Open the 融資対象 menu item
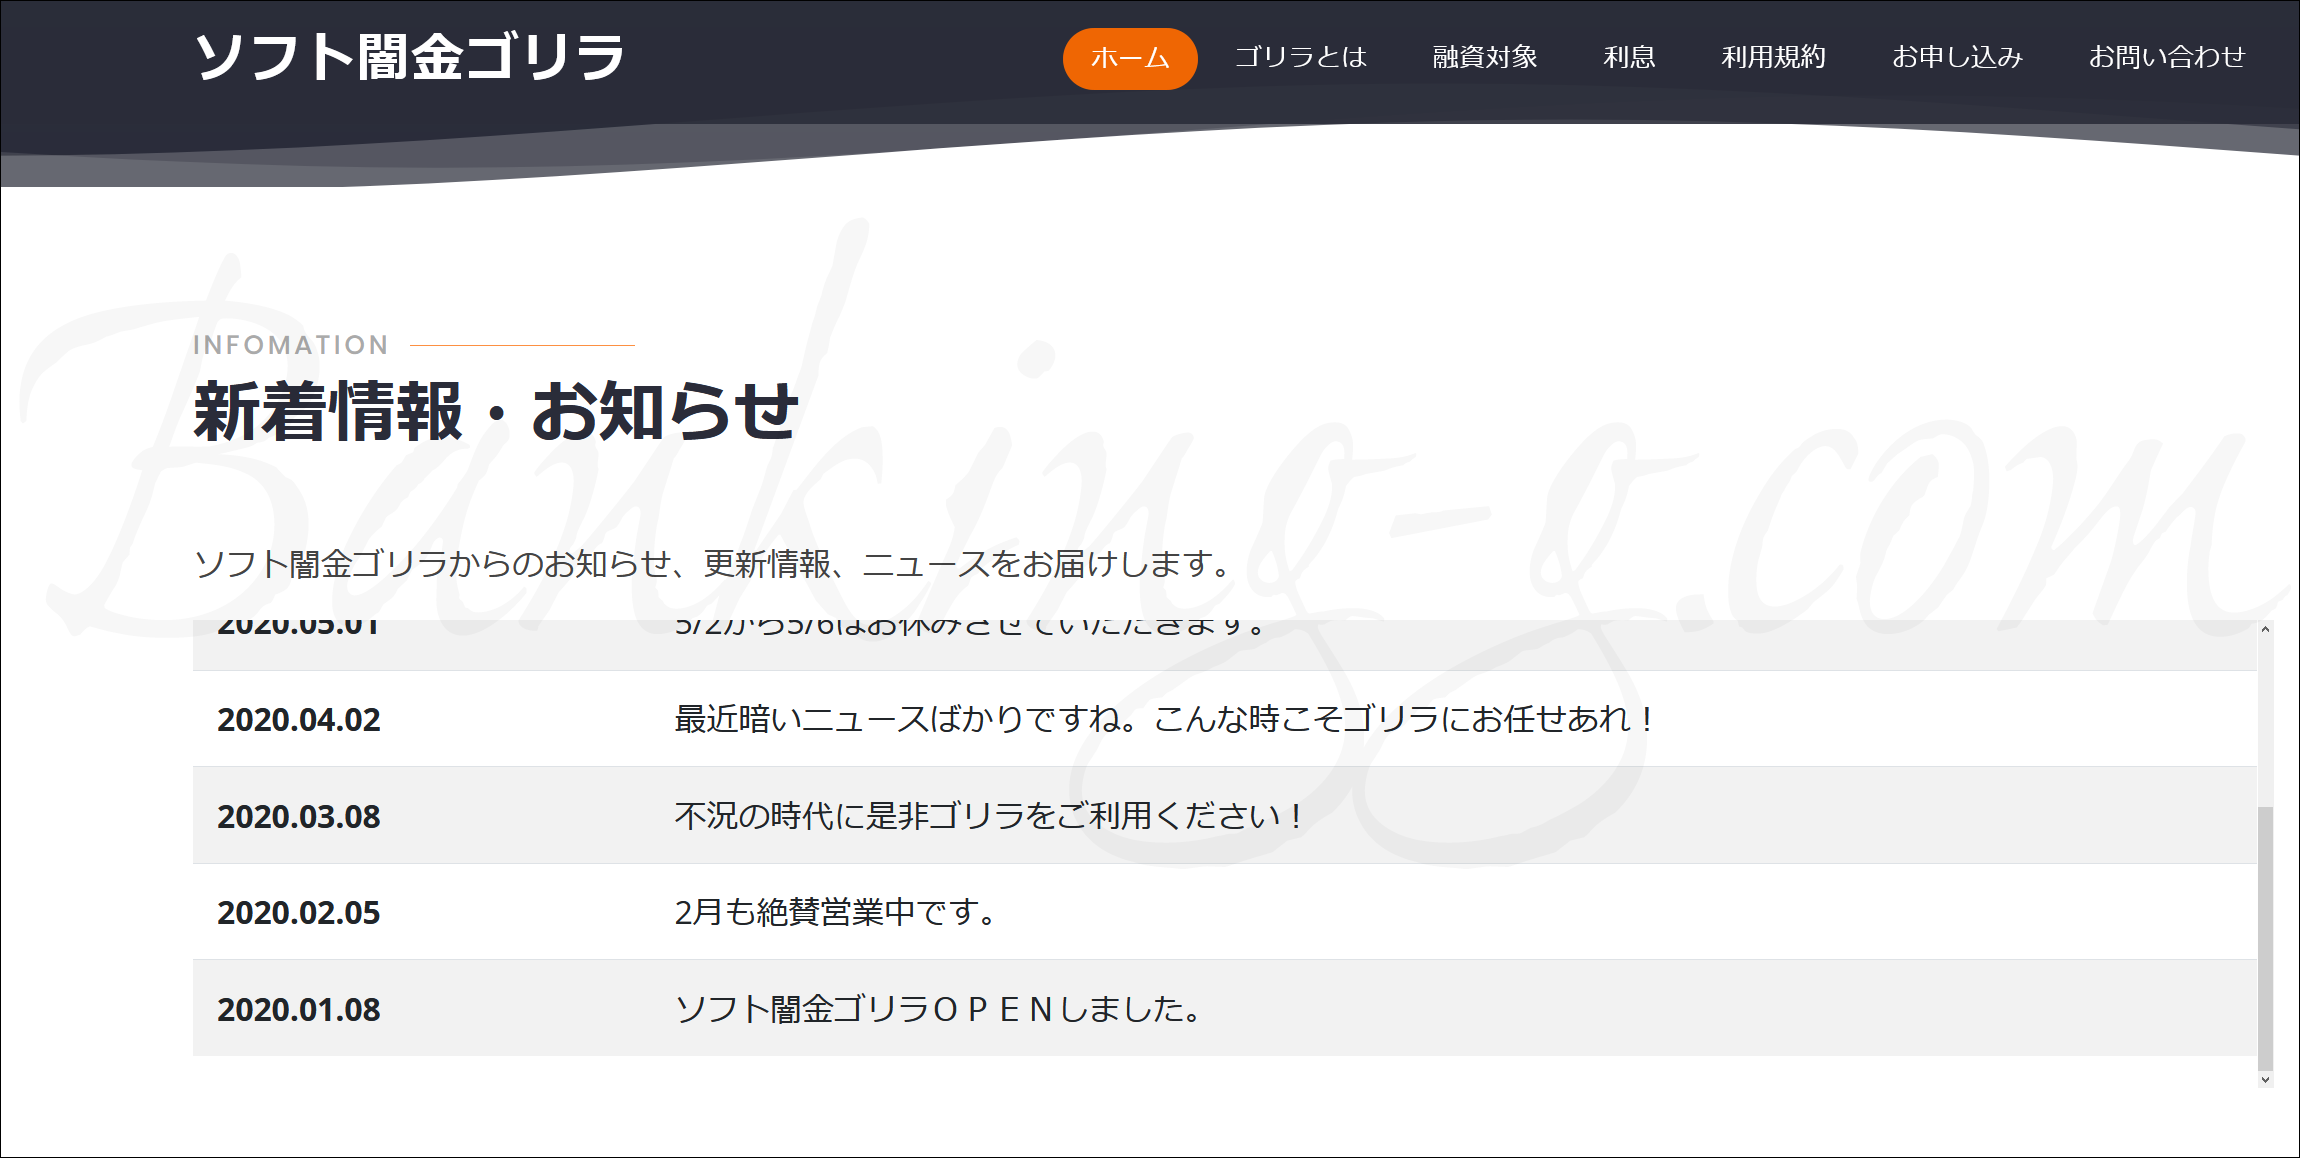2300x1158 pixels. pyautogui.click(x=1485, y=57)
